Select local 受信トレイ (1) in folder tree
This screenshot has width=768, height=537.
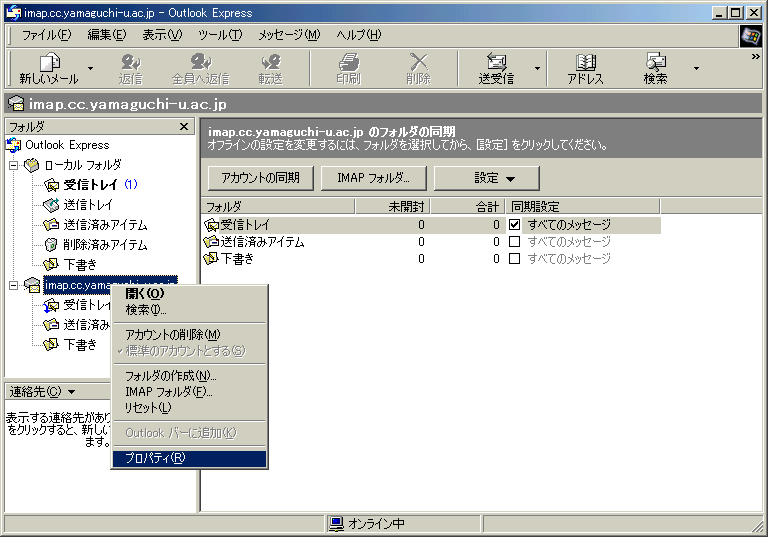[x=91, y=185]
